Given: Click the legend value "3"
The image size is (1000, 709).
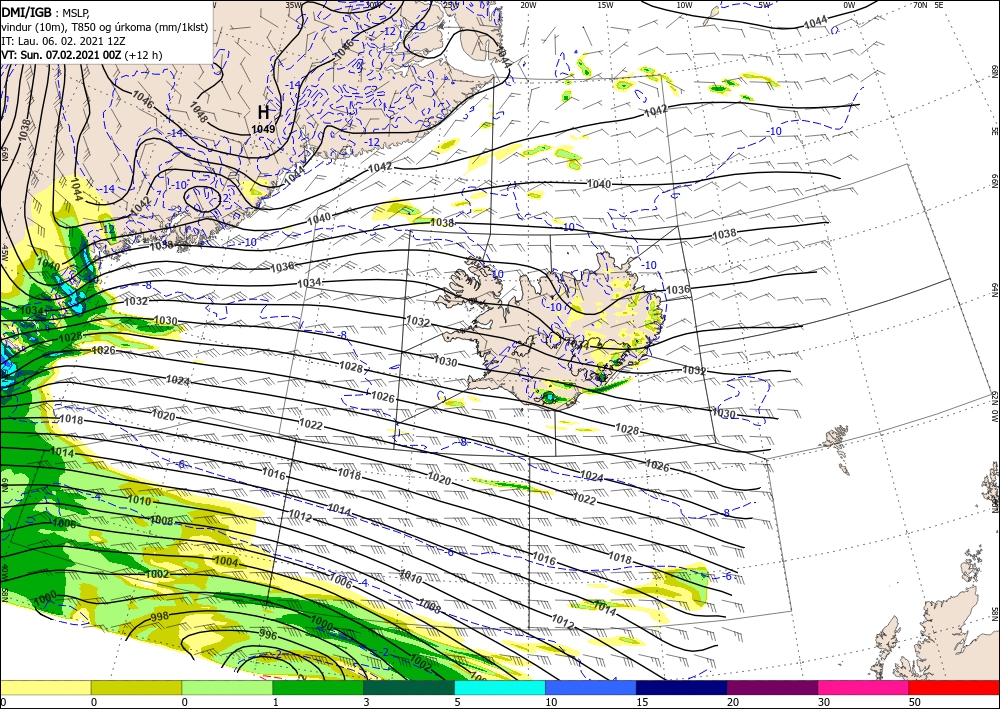Looking at the screenshot, I should [x=366, y=702].
